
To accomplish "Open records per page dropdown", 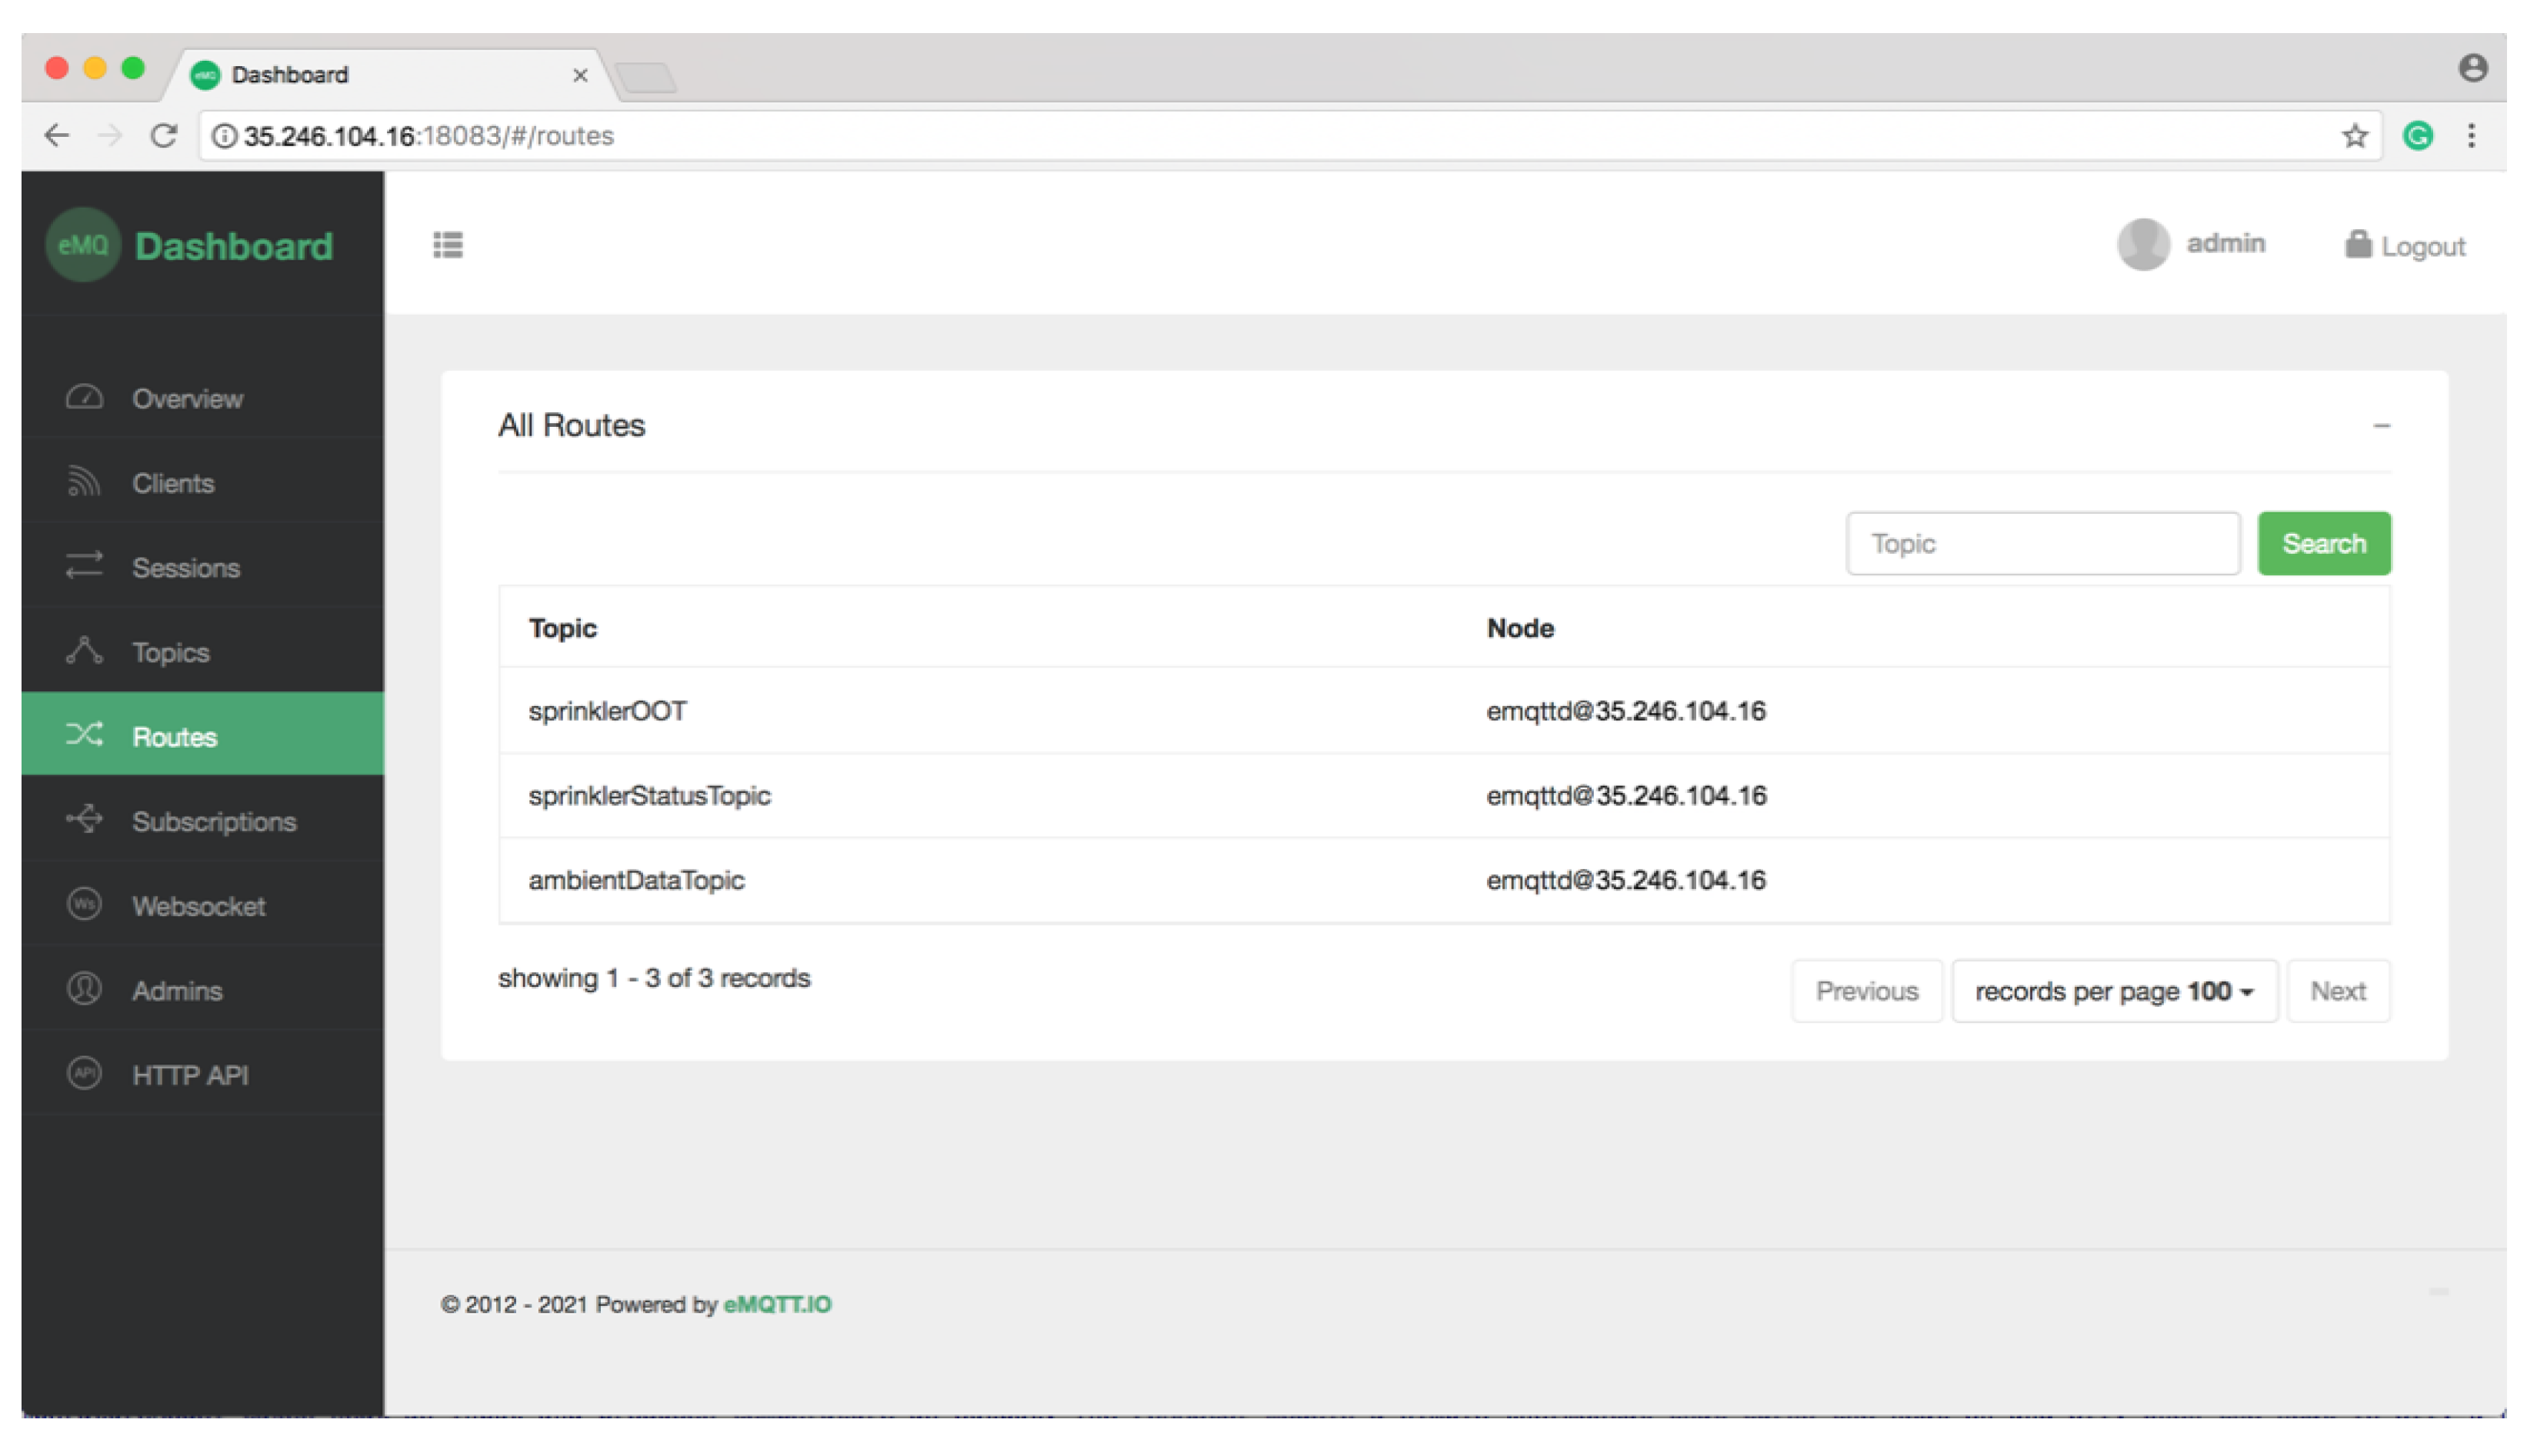I will [x=2114, y=991].
